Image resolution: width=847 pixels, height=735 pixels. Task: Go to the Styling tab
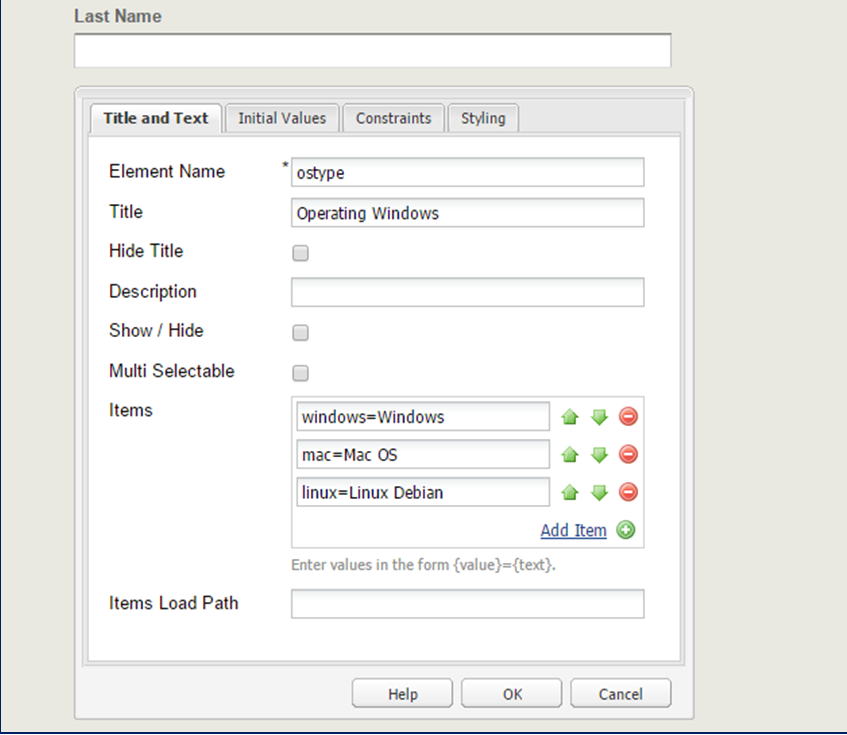[x=483, y=118]
